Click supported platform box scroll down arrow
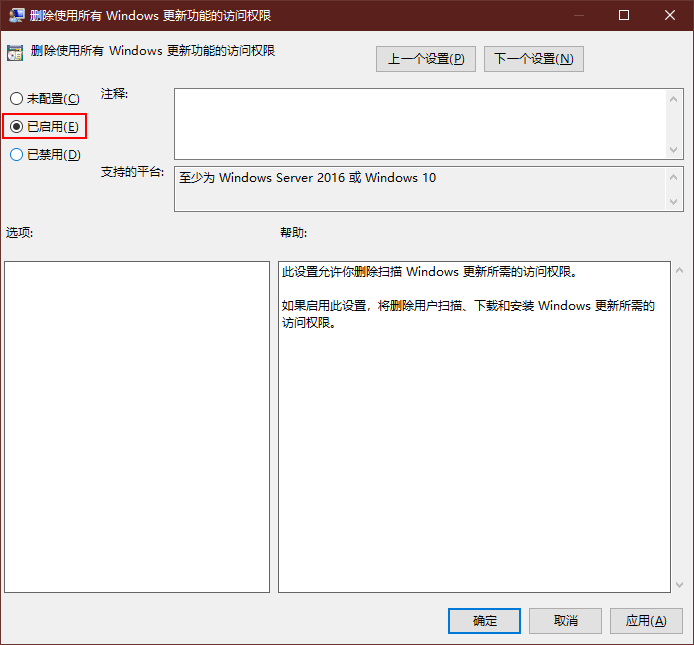The height and width of the screenshot is (645, 694). pyautogui.click(x=673, y=202)
